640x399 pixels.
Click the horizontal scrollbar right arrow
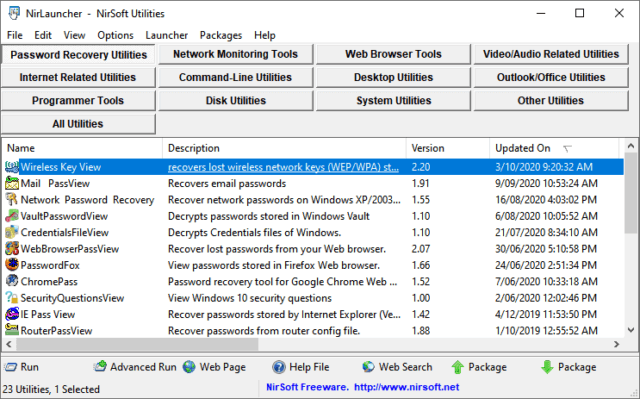617,344
